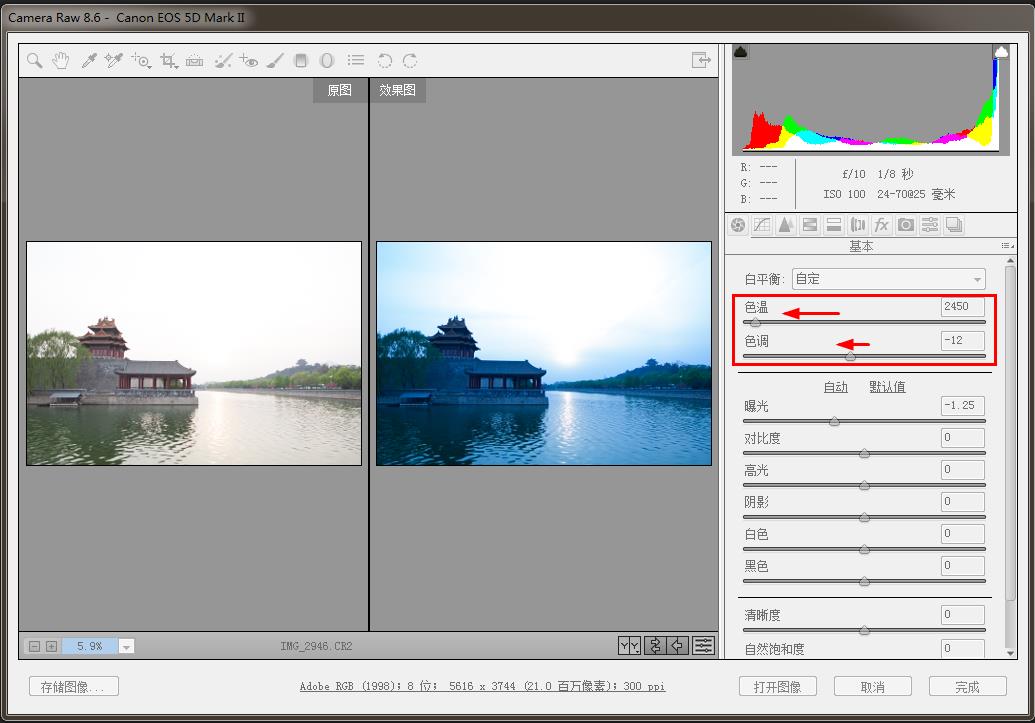Click the 色温 temperature slider handle
This screenshot has height=723, width=1035.
pos(755,323)
